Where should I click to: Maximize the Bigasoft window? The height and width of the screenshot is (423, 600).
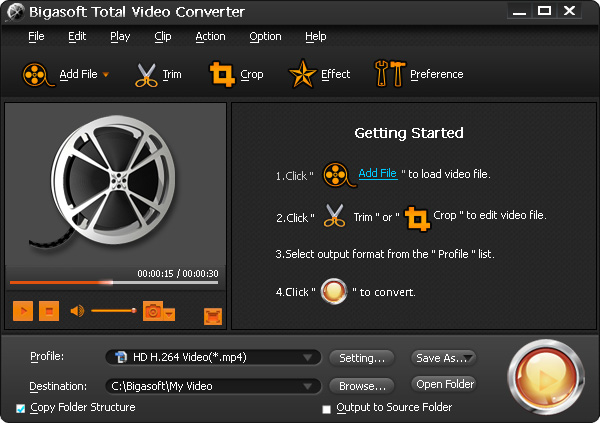pyautogui.click(x=544, y=11)
